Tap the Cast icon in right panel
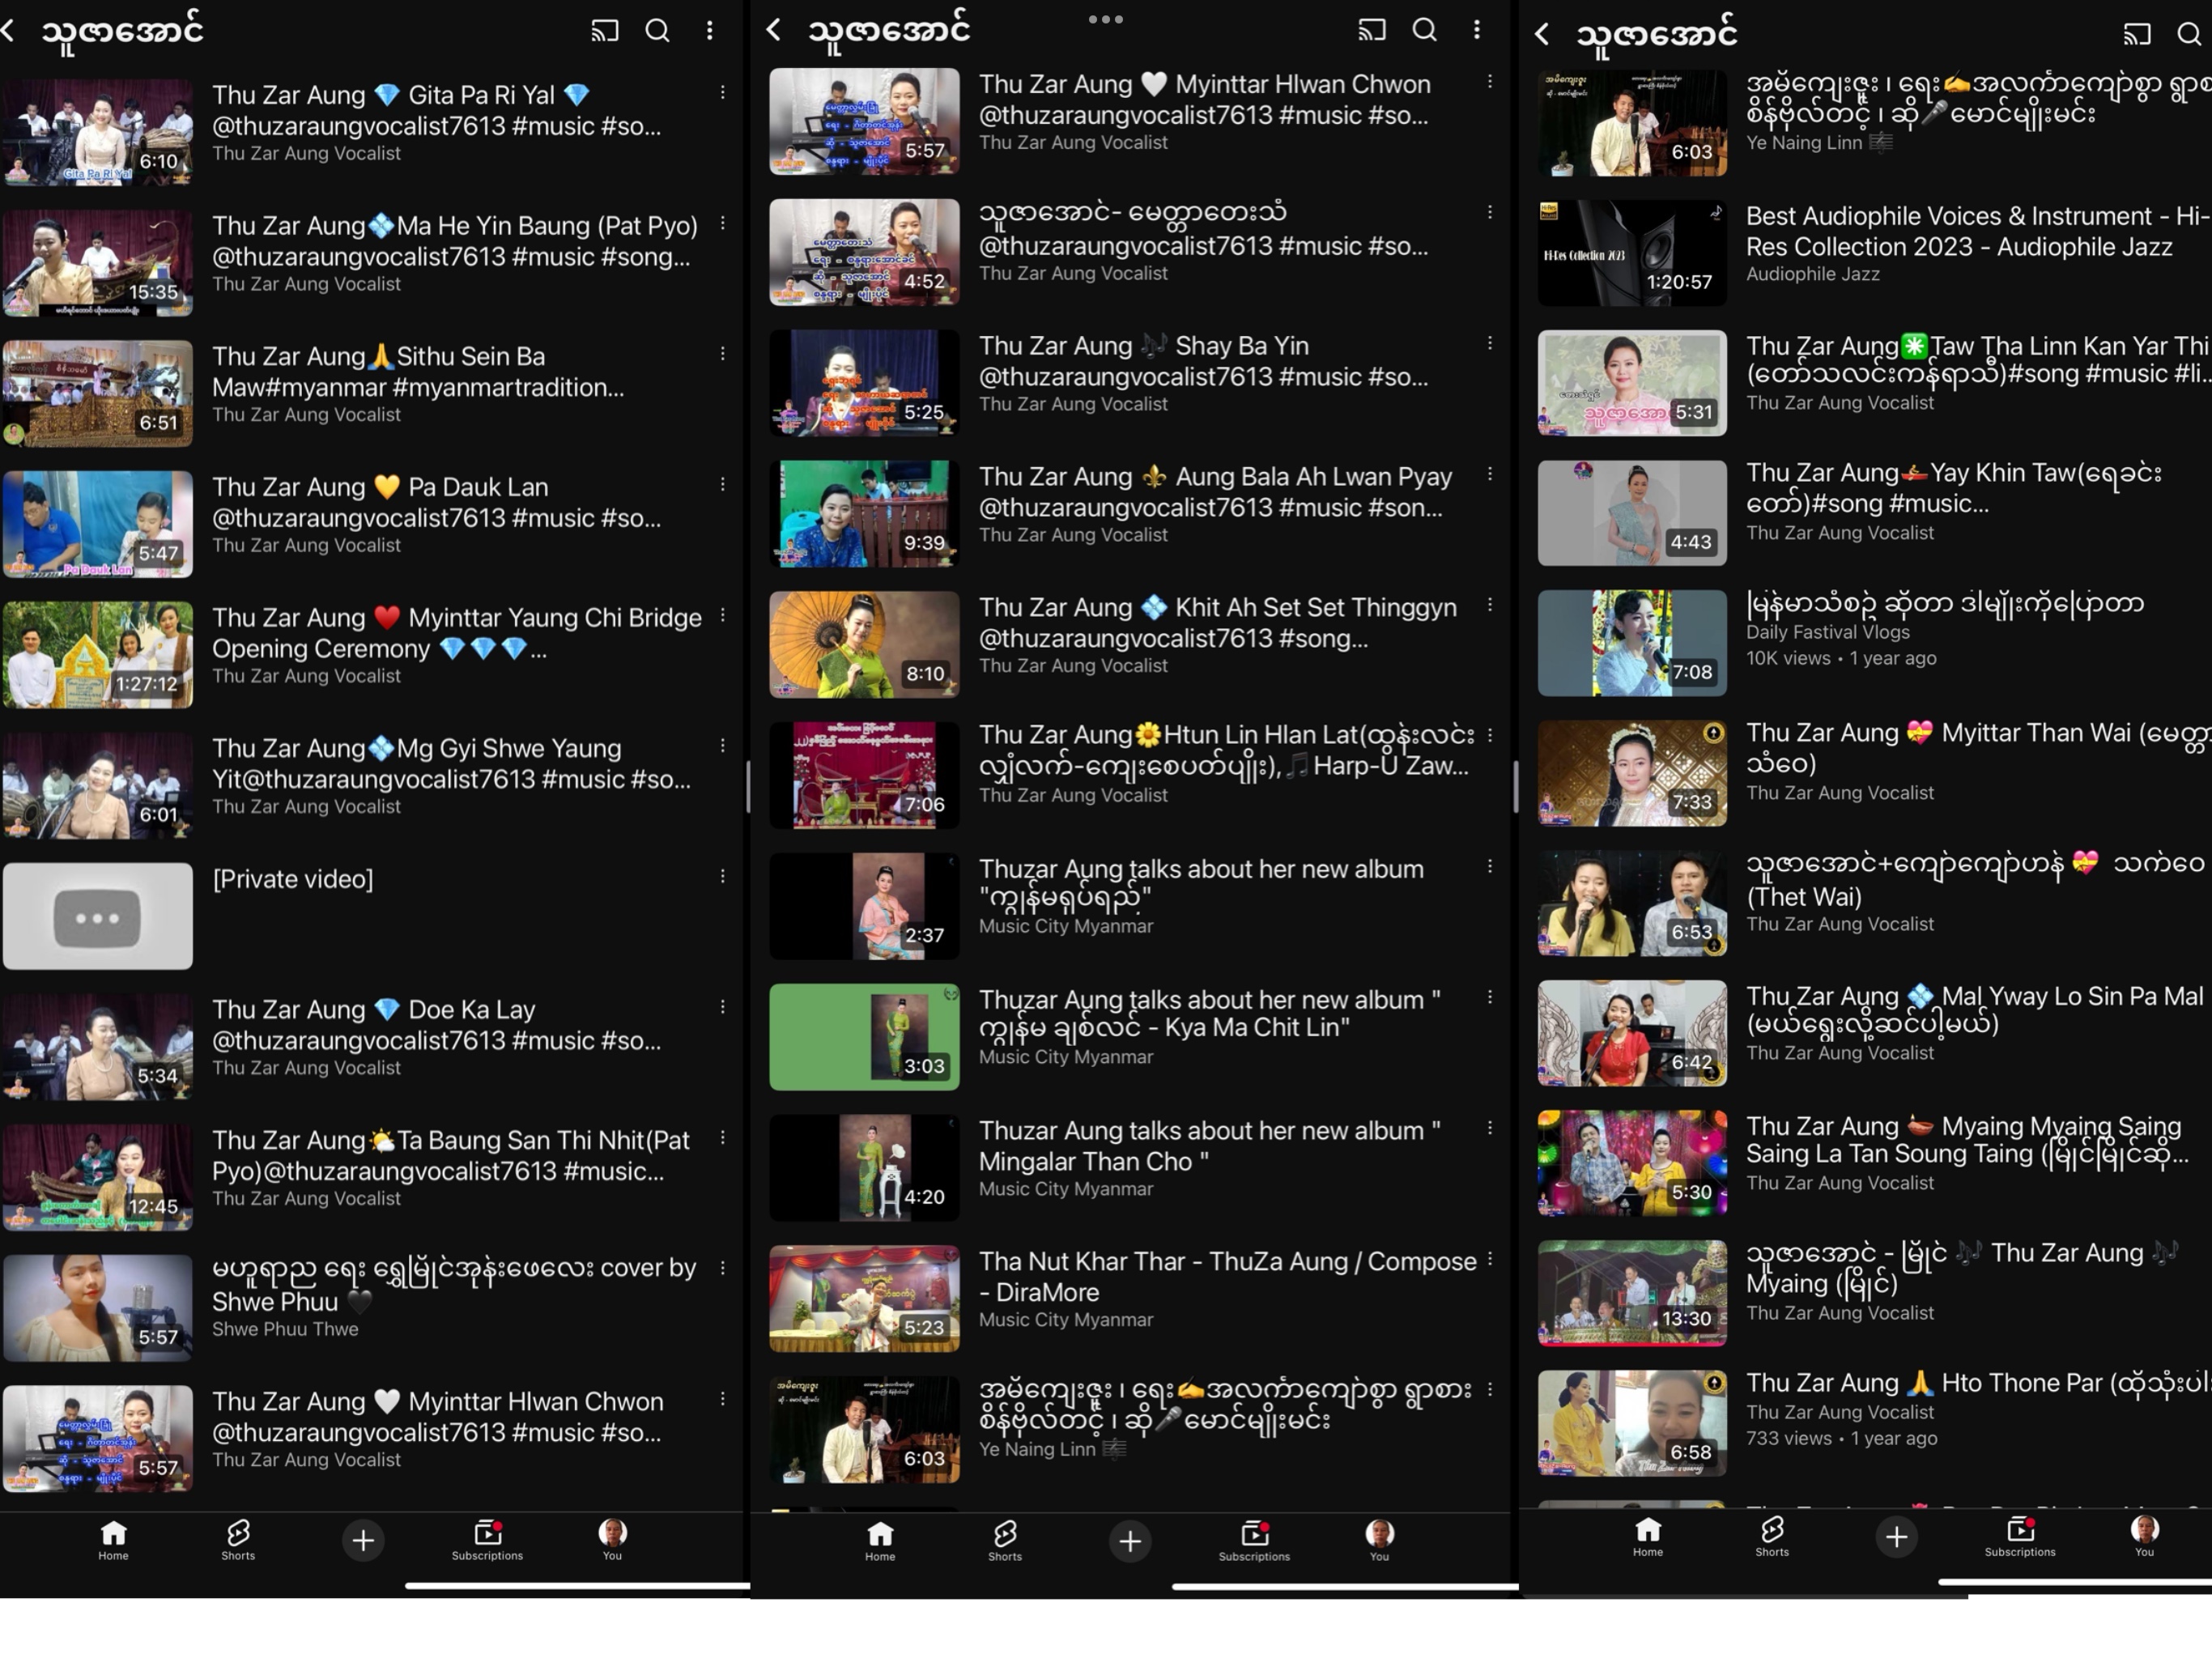 point(2137,34)
